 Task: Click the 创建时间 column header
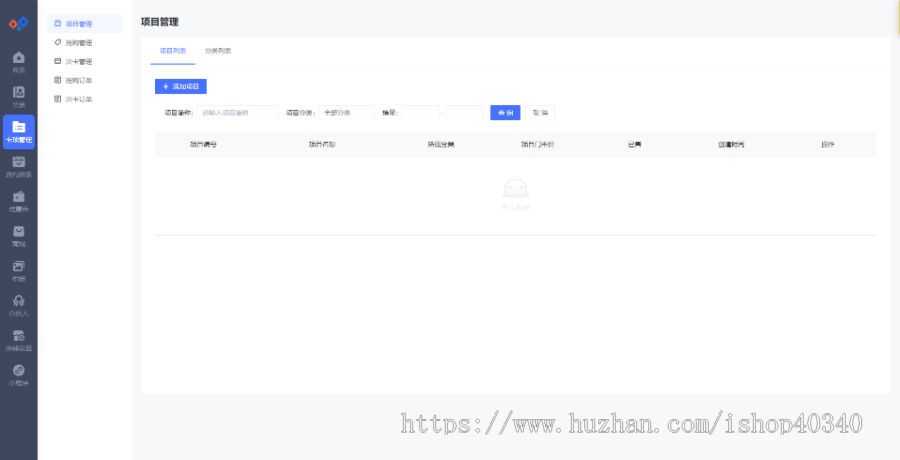point(731,145)
